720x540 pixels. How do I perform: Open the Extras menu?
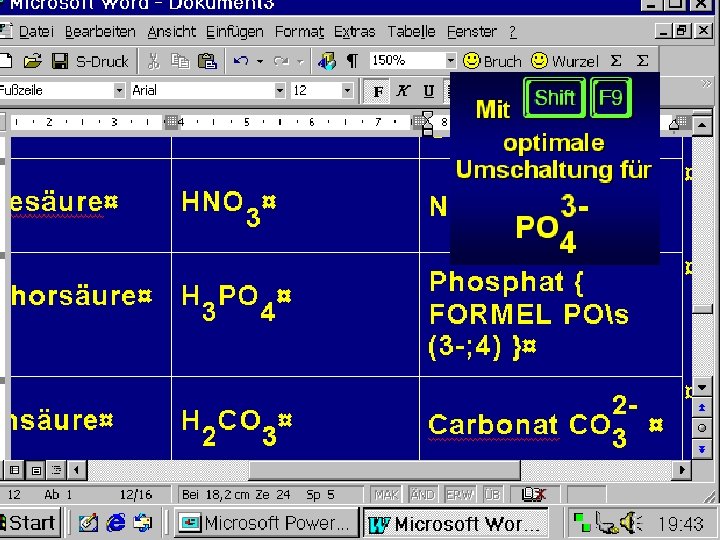click(354, 32)
